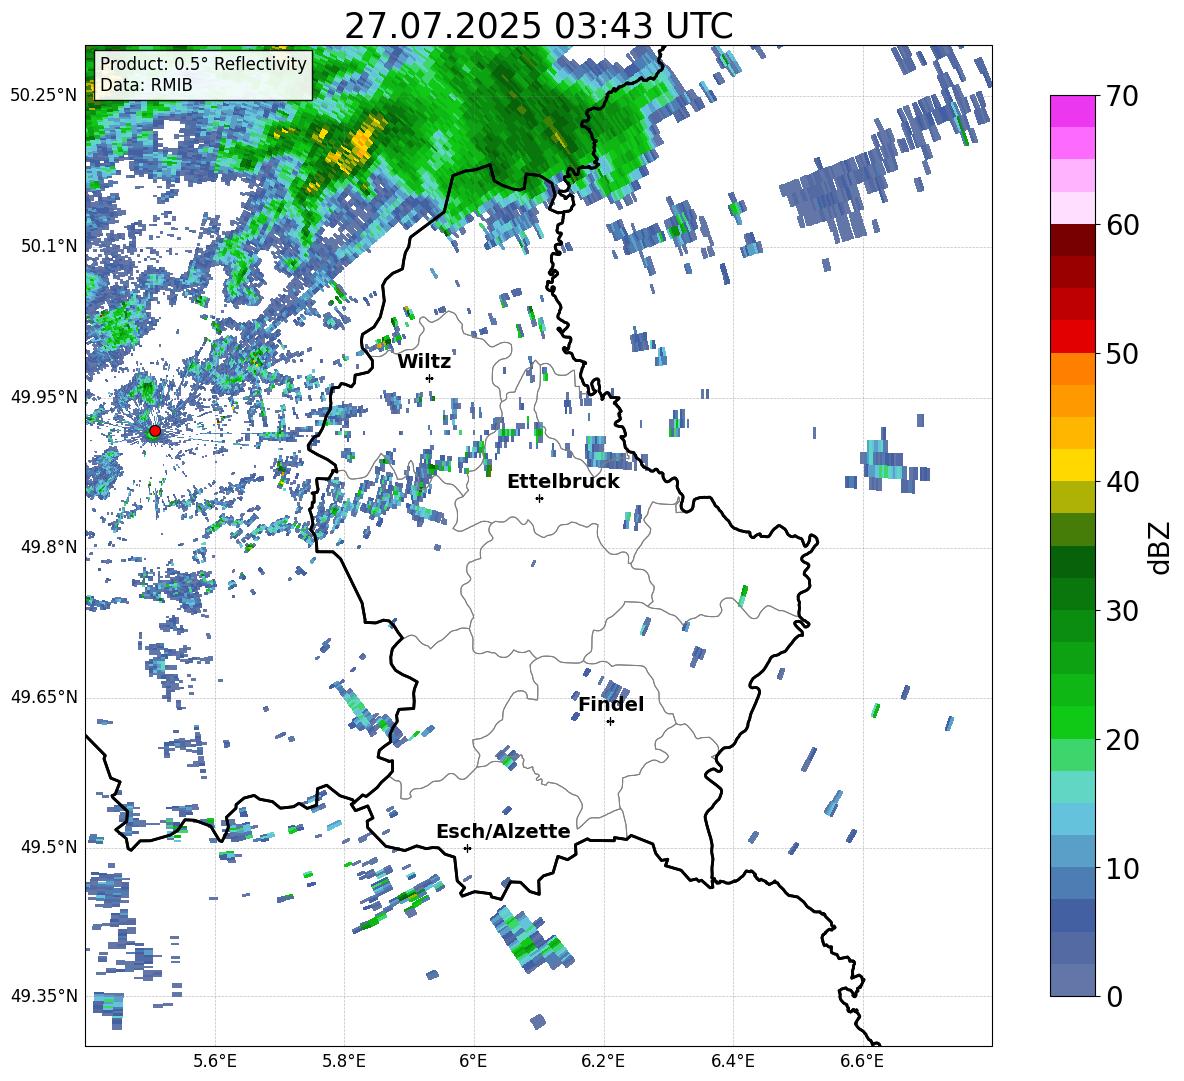The height and width of the screenshot is (1081, 1184).
Task: Pick the magenta 68-70 dBZ colorbar segment
Action: click(1072, 111)
